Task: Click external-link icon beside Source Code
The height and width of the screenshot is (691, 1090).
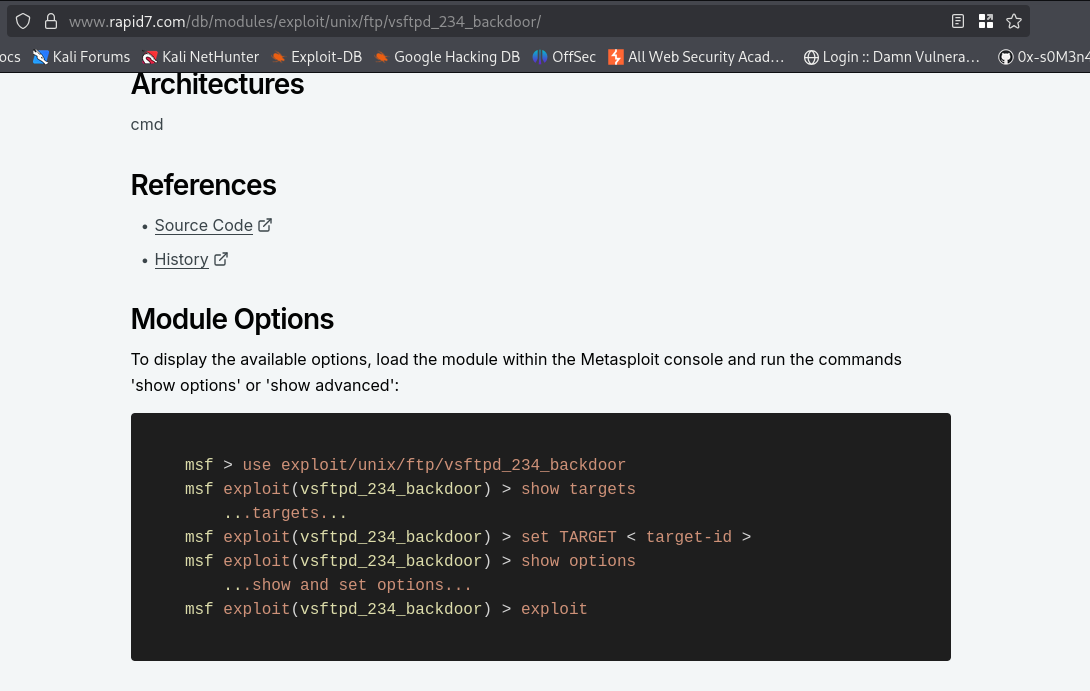Action: tap(265, 225)
